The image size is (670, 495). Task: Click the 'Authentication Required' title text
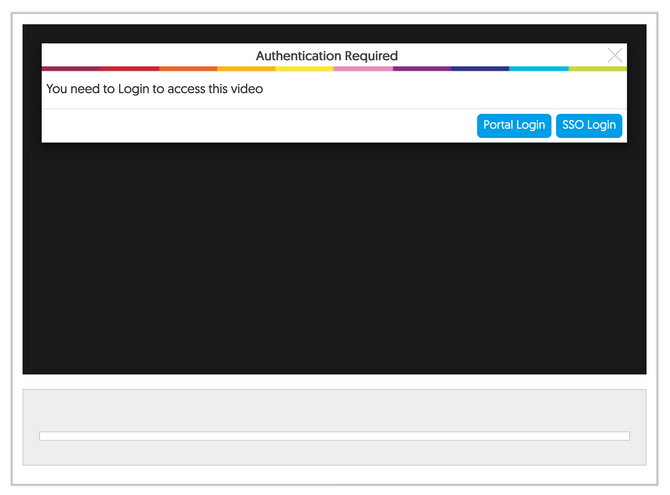pos(327,56)
